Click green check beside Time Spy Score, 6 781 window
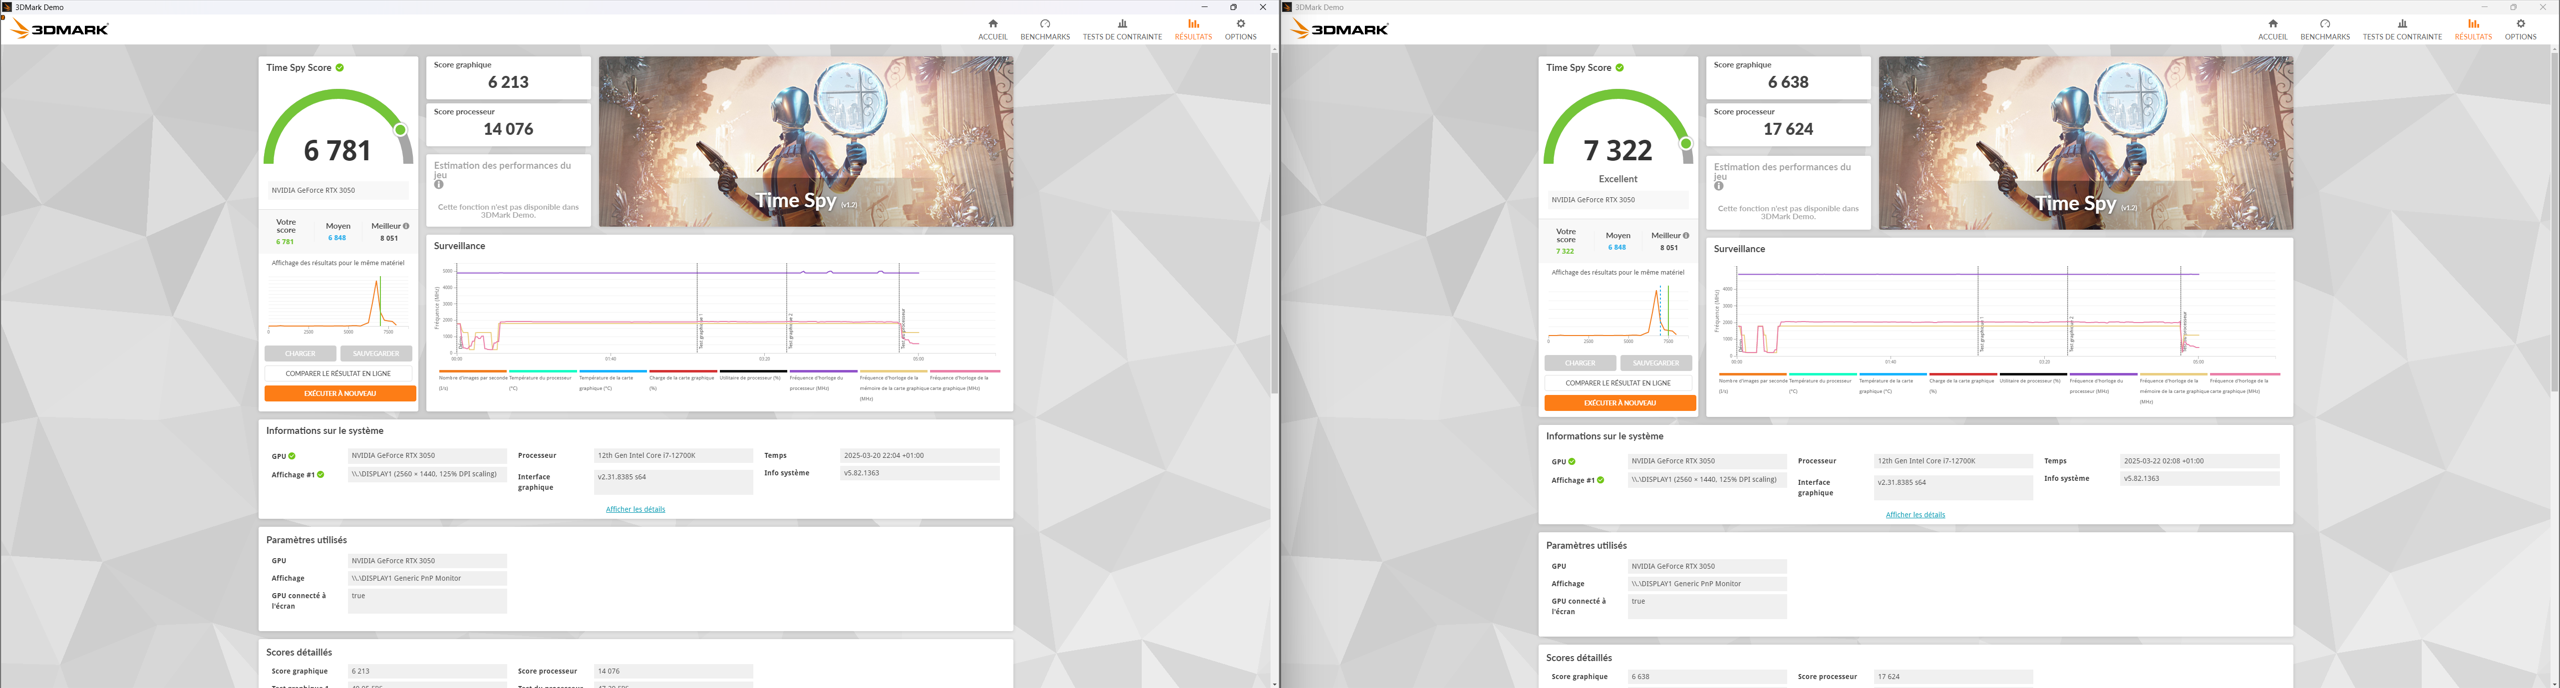This screenshot has width=2560, height=688. pyautogui.click(x=340, y=68)
